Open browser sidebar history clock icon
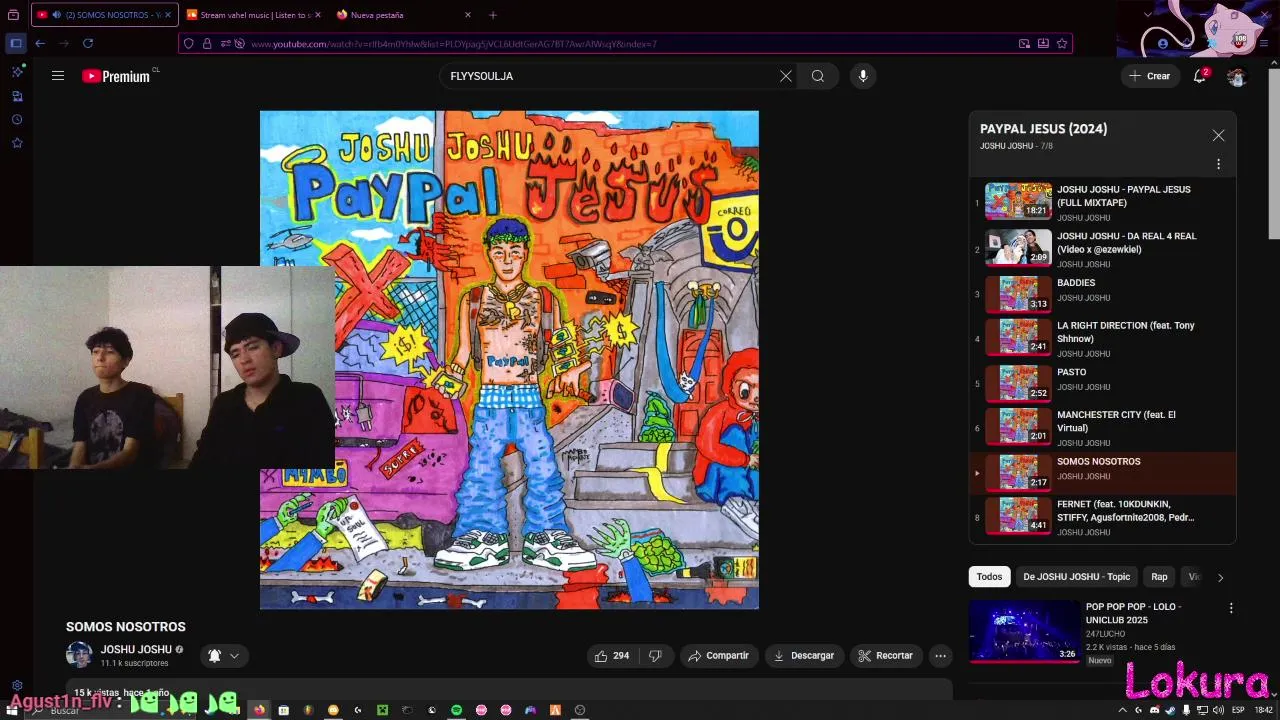This screenshot has height=720, width=1280. point(17,120)
